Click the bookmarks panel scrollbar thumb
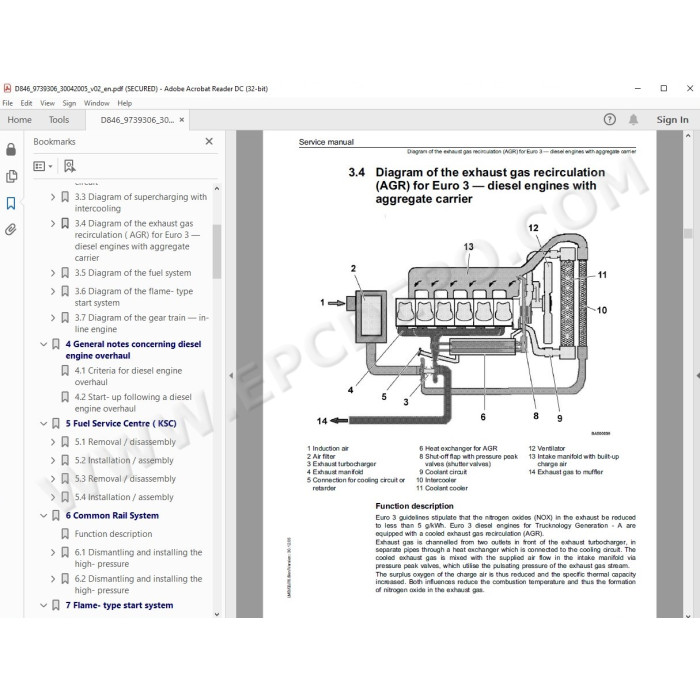700x700 pixels. pyautogui.click(x=217, y=251)
